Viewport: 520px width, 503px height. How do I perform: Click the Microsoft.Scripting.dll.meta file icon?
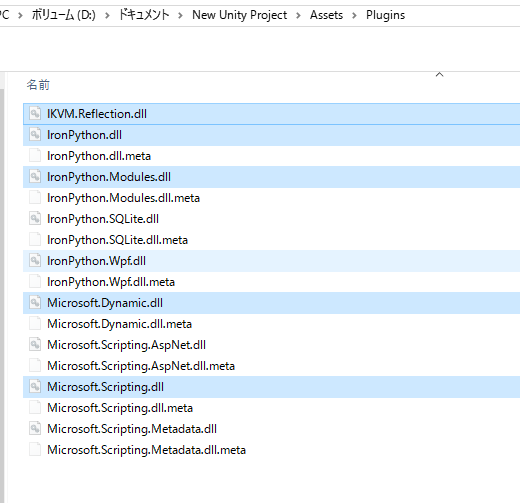coord(35,408)
